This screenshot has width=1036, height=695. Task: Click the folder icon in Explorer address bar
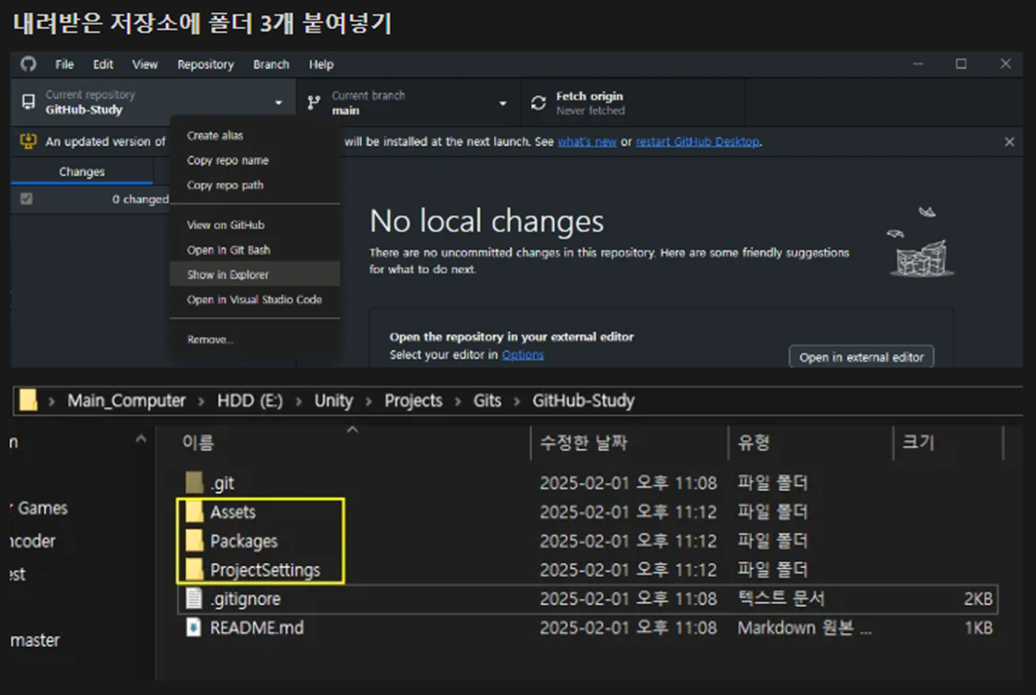click(x=28, y=400)
